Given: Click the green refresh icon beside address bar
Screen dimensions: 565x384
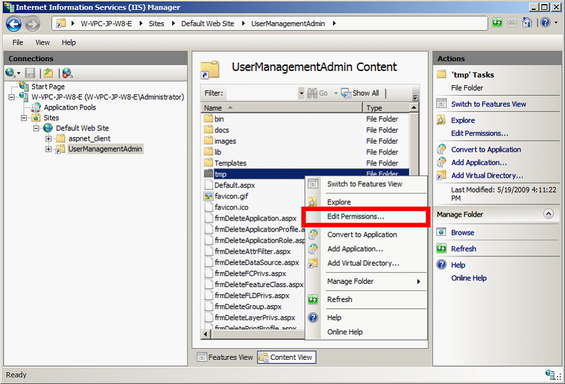Looking at the screenshot, I should 497,23.
